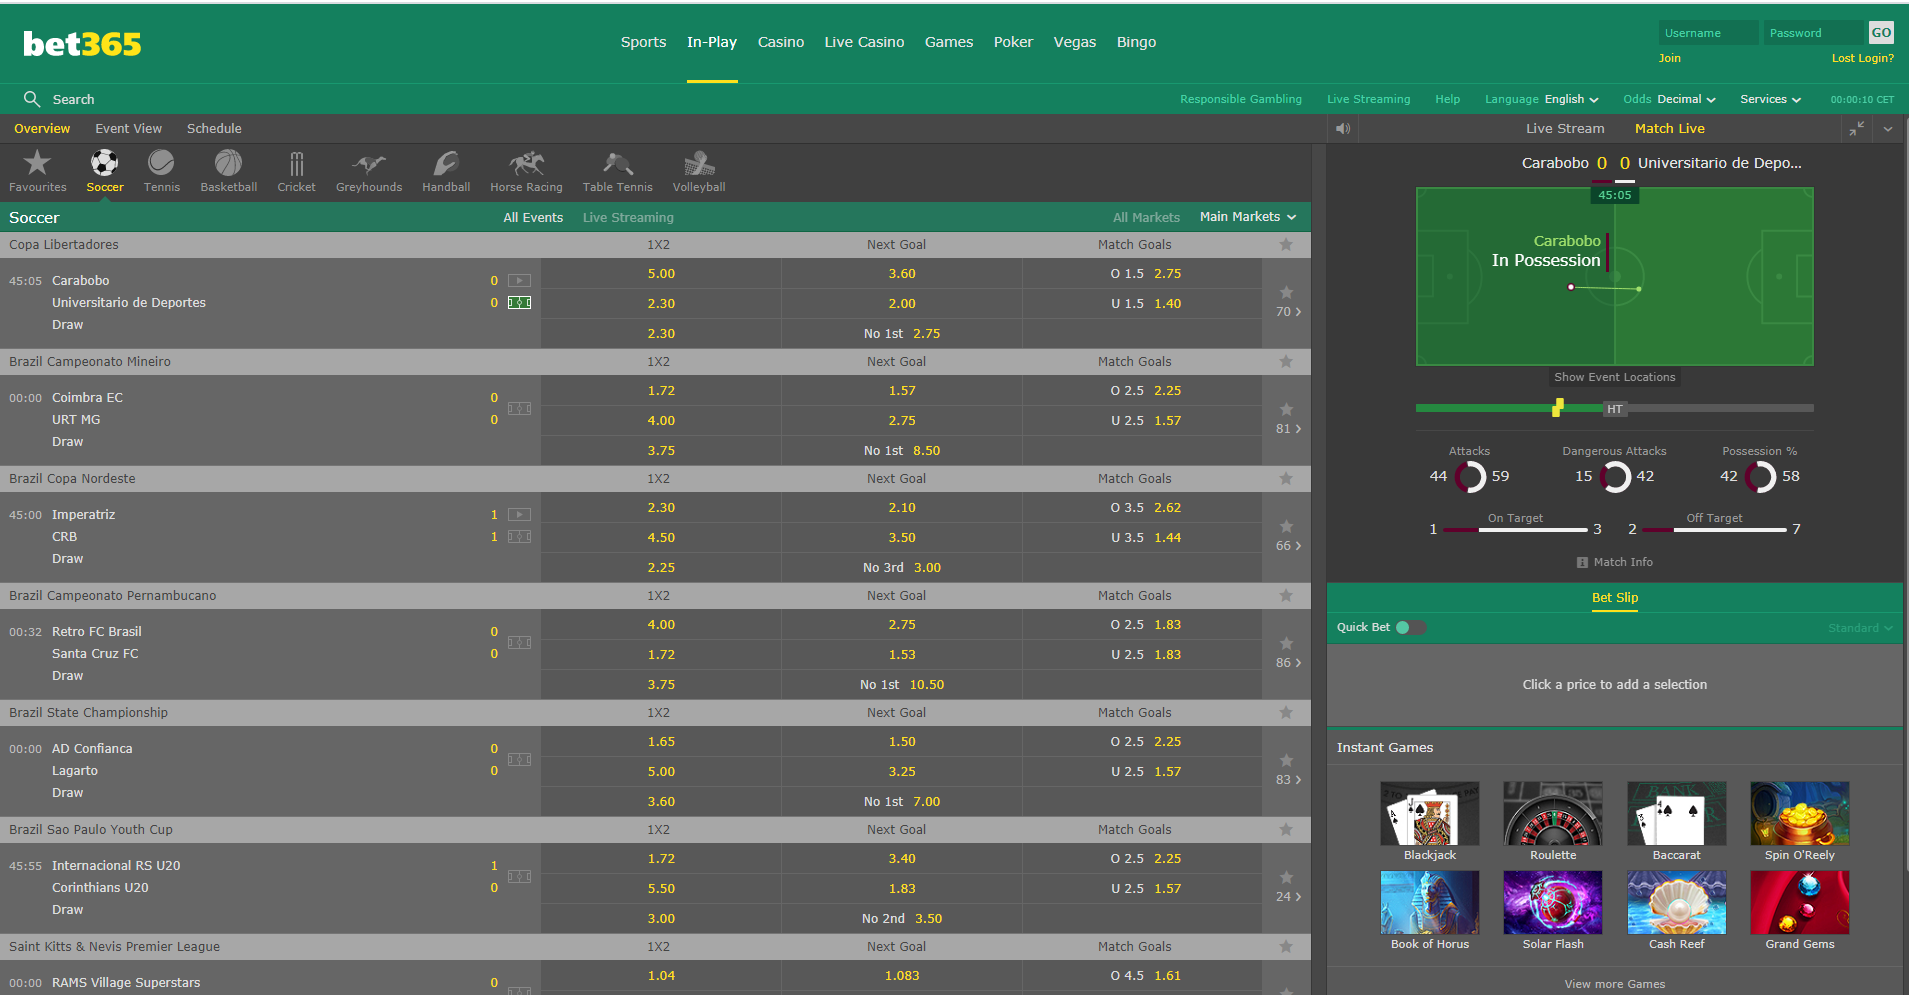The width and height of the screenshot is (1909, 995).
Task: Click the Lost Login? link
Action: 1862,58
